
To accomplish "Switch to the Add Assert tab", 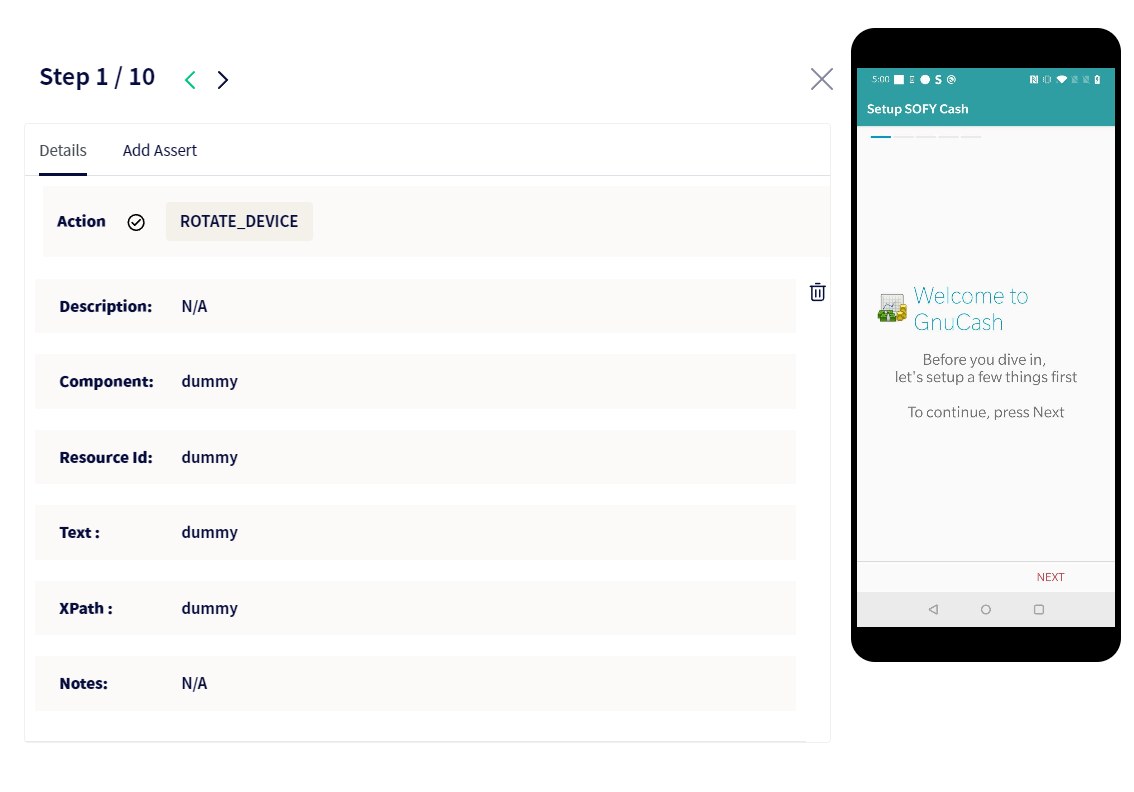I will tap(159, 150).
